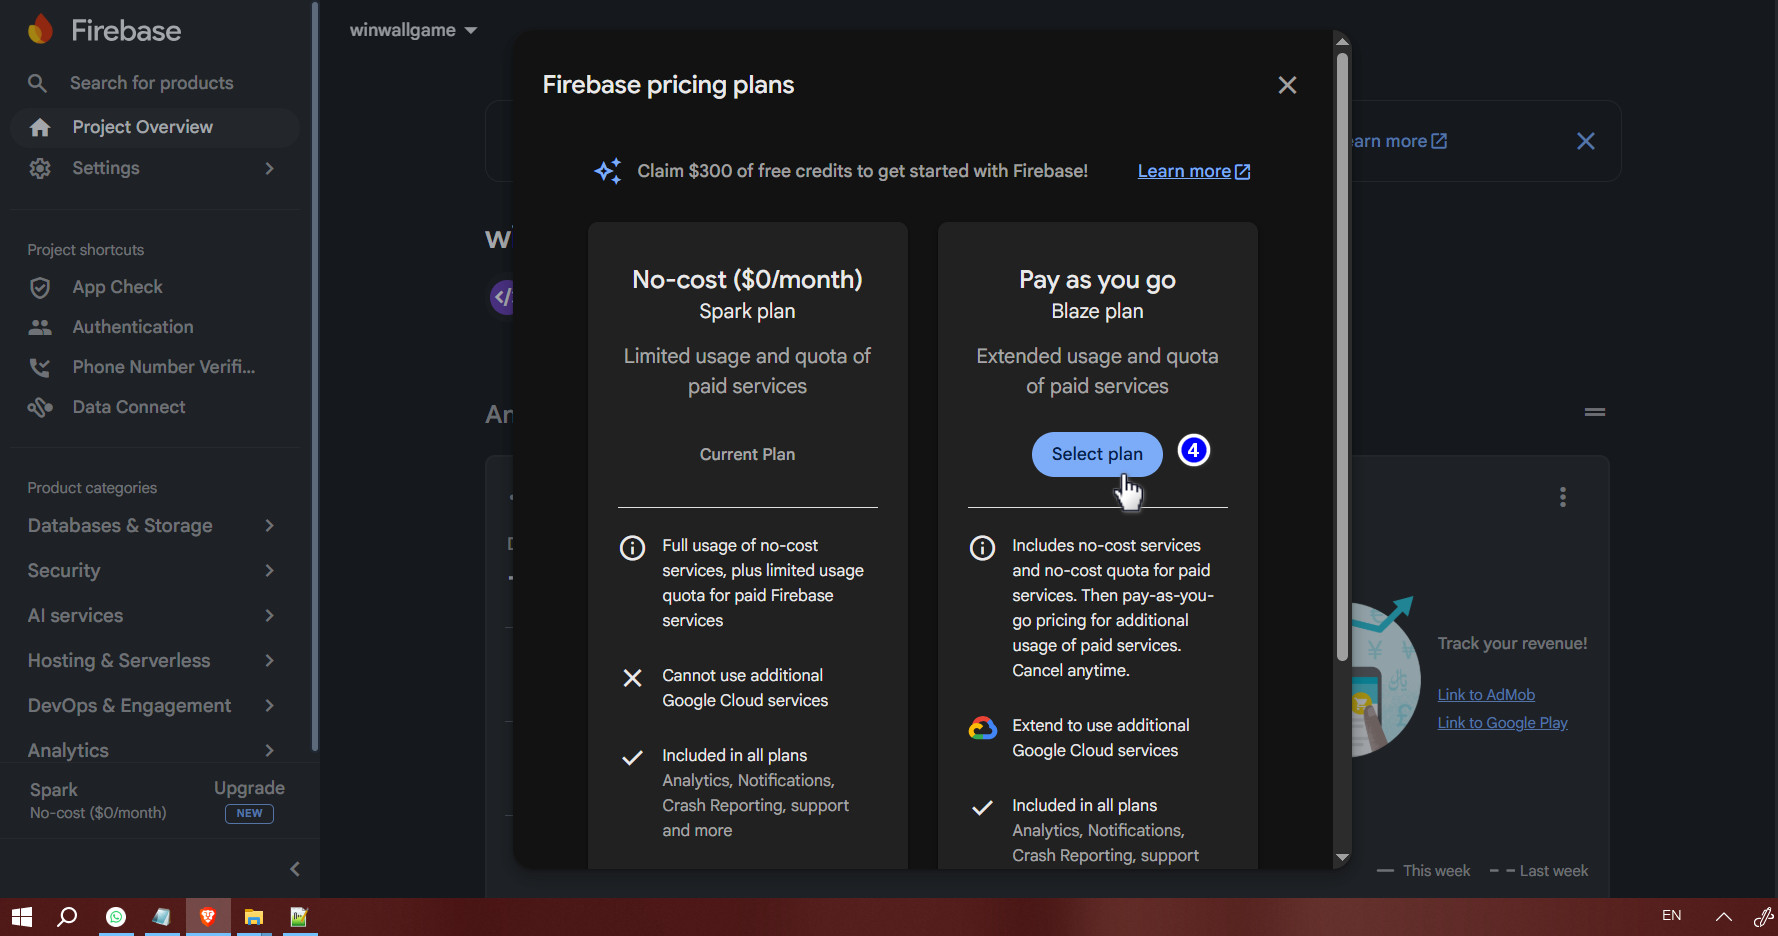Open Settings menu item in sidebar
1778x936 pixels.
tap(106, 168)
